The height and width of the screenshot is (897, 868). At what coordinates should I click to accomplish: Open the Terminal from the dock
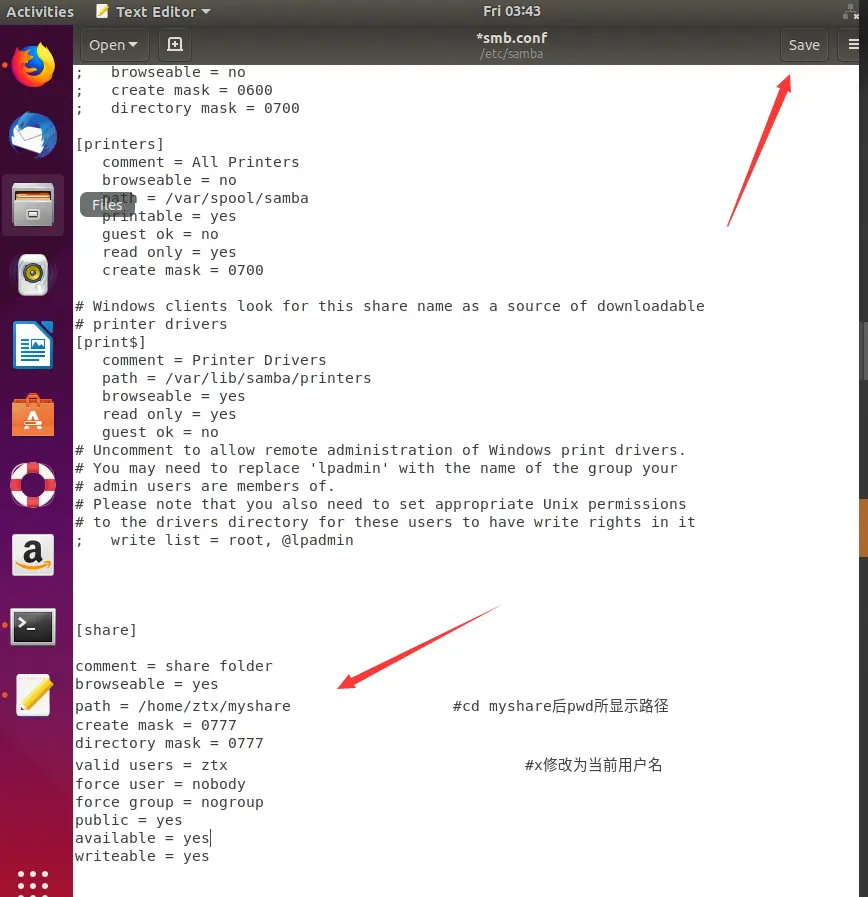pyautogui.click(x=33, y=626)
